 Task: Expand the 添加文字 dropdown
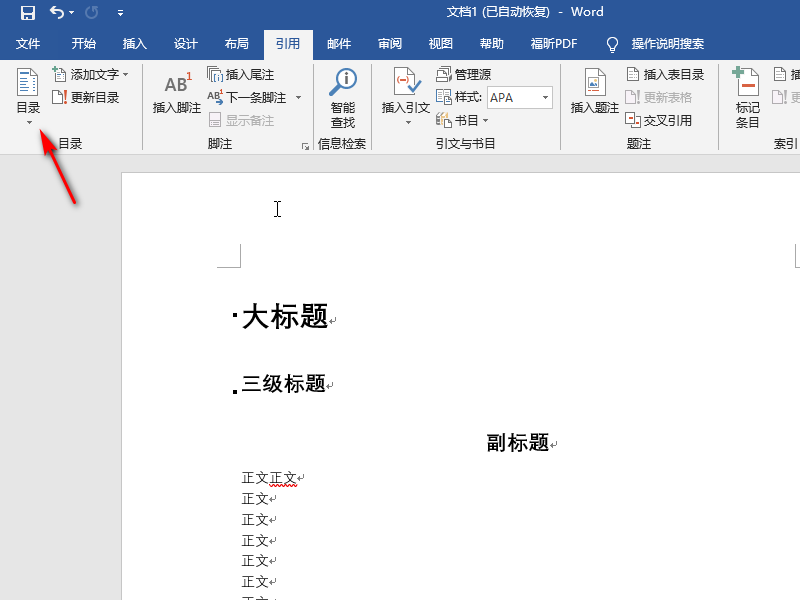(126, 75)
